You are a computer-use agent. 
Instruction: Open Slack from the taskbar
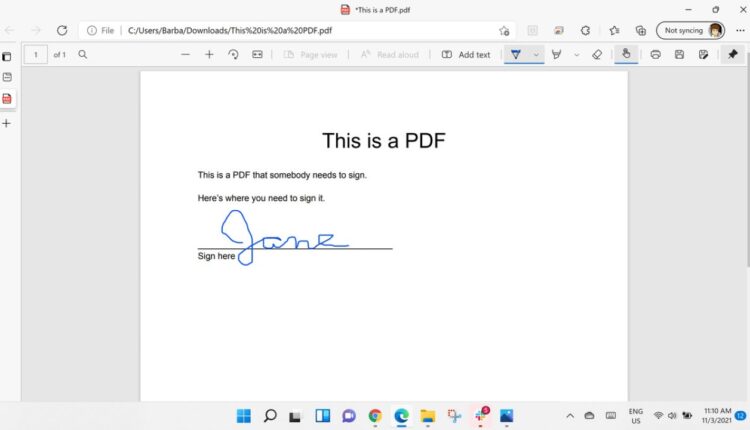[x=481, y=415]
